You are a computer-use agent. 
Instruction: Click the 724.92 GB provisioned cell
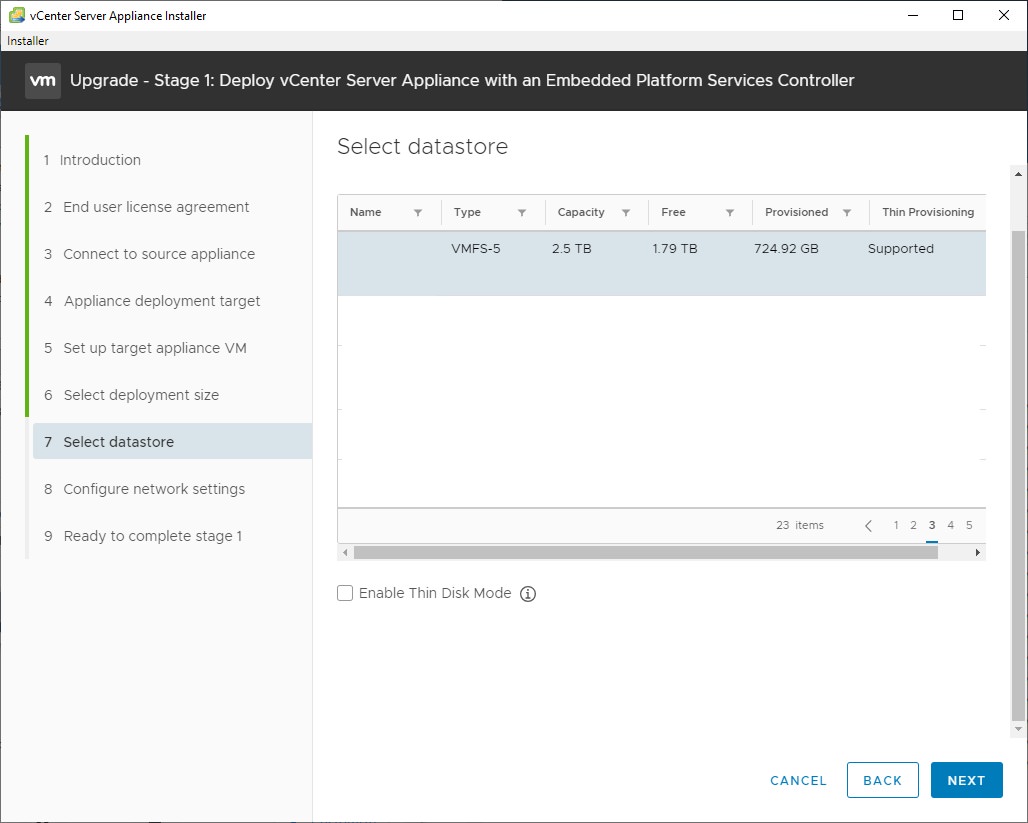coord(786,249)
